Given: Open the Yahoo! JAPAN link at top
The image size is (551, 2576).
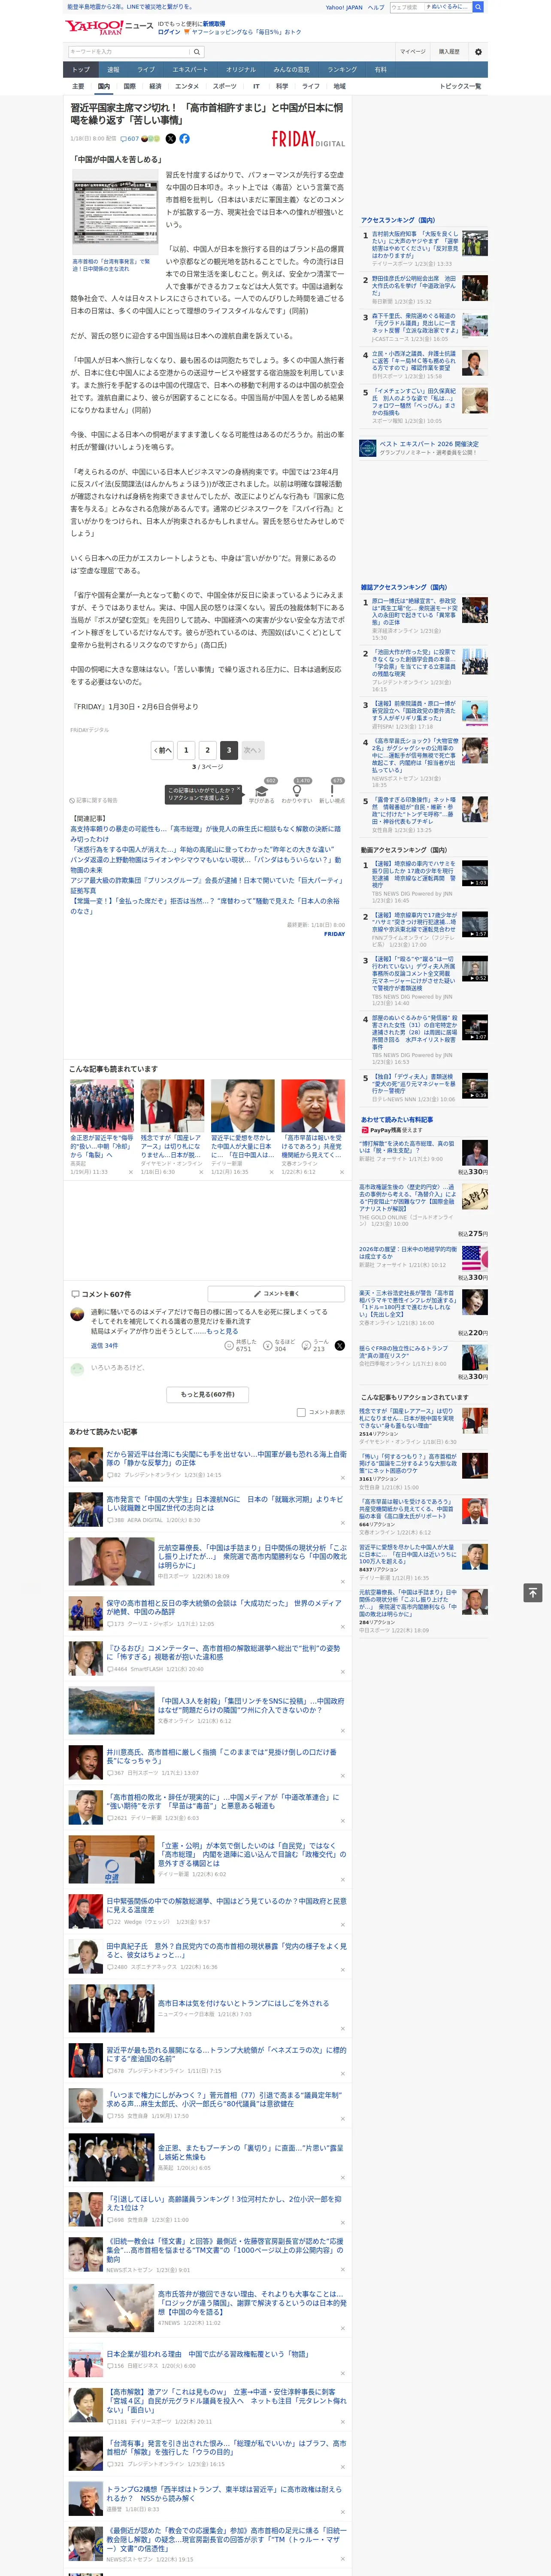Looking at the screenshot, I should (x=344, y=7).
